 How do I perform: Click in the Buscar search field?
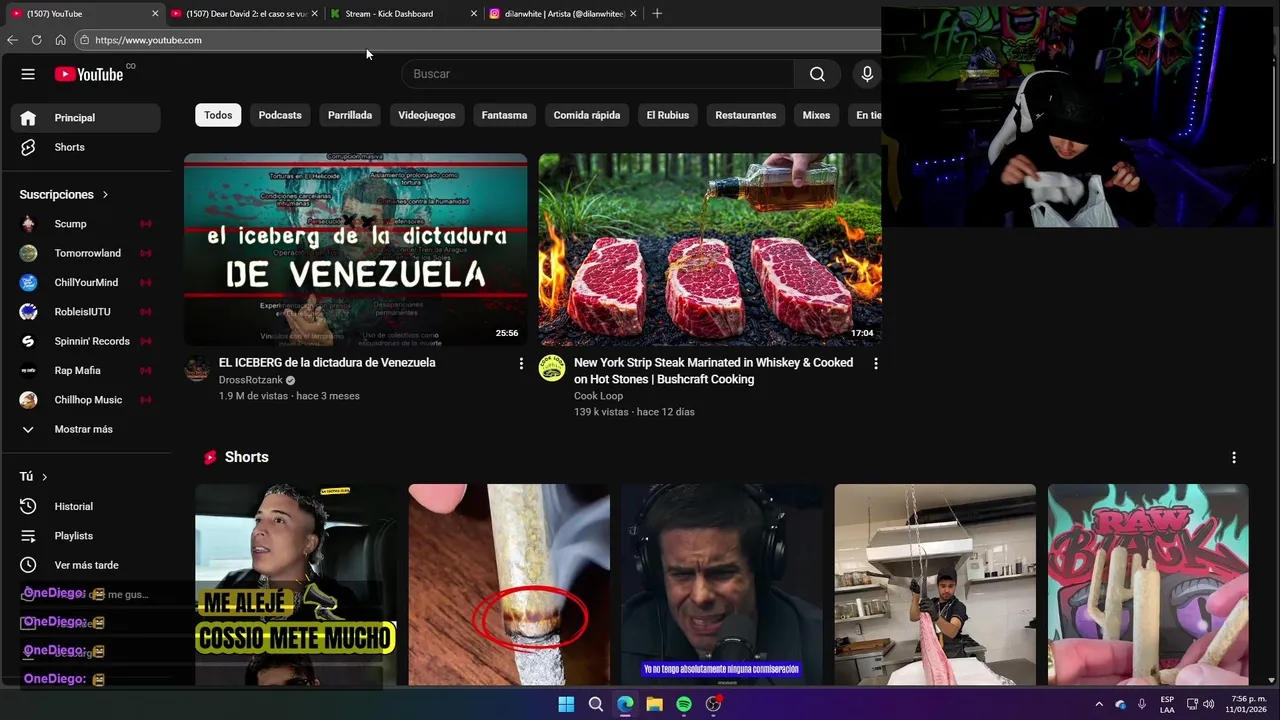click(598, 74)
